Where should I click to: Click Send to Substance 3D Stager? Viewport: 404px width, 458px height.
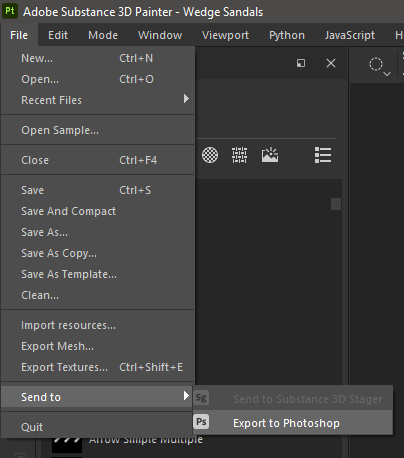click(292, 398)
